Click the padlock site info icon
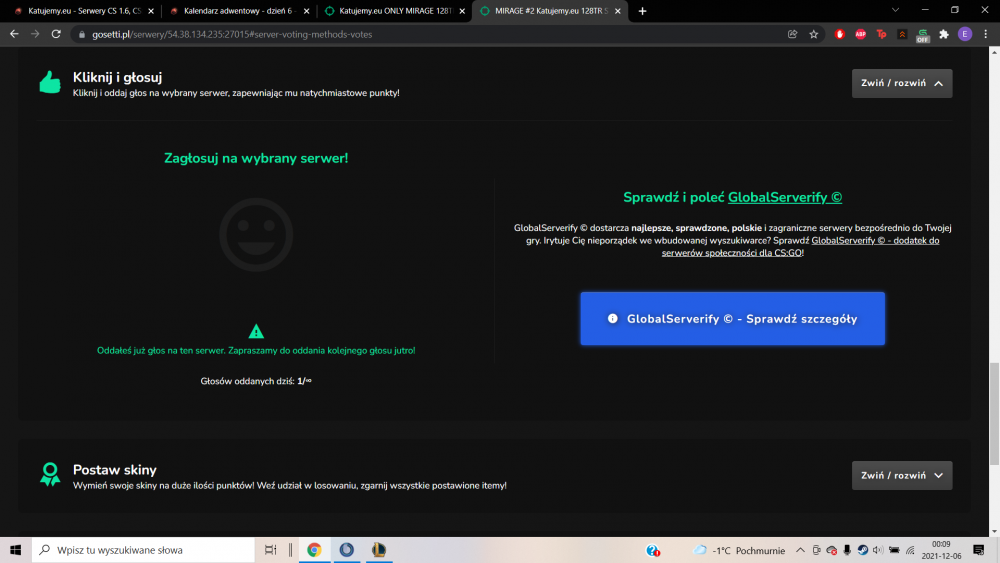The height and width of the screenshot is (563, 1000). pyautogui.click(x=82, y=34)
